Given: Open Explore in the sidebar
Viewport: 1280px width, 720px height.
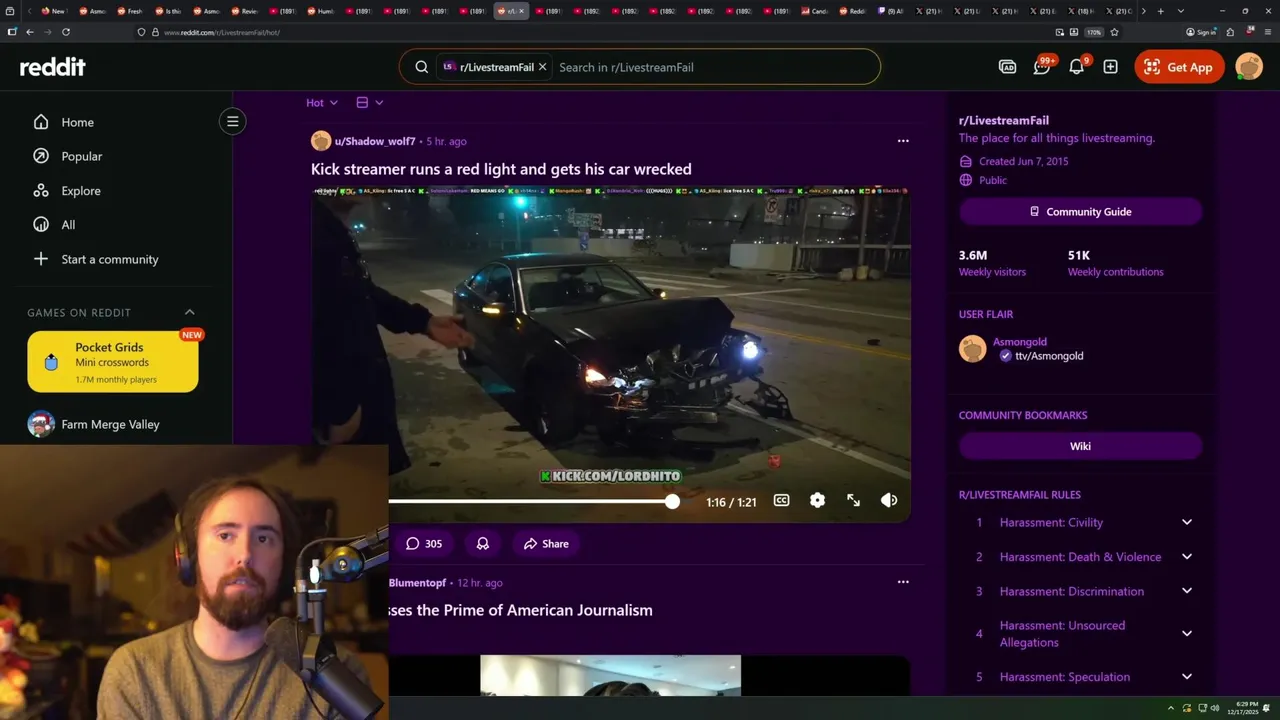Looking at the screenshot, I should (x=80, y=191).
